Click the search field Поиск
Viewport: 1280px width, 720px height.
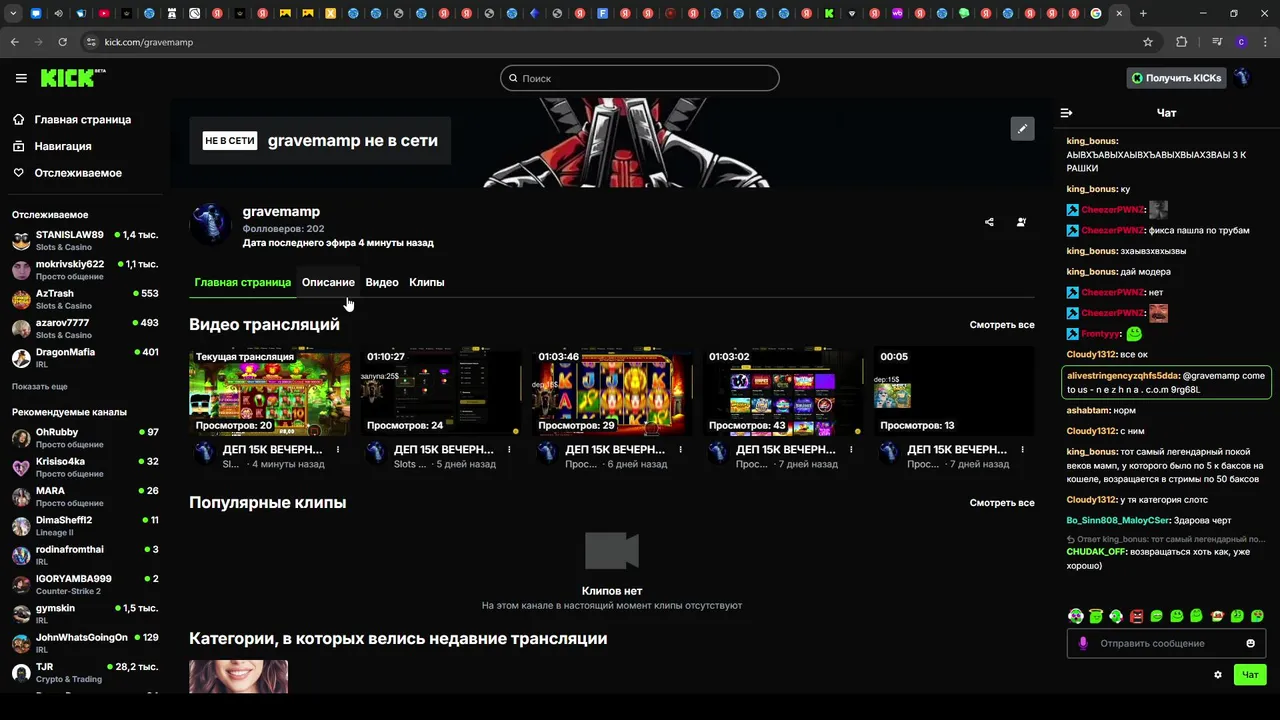(x=640, y=78)
